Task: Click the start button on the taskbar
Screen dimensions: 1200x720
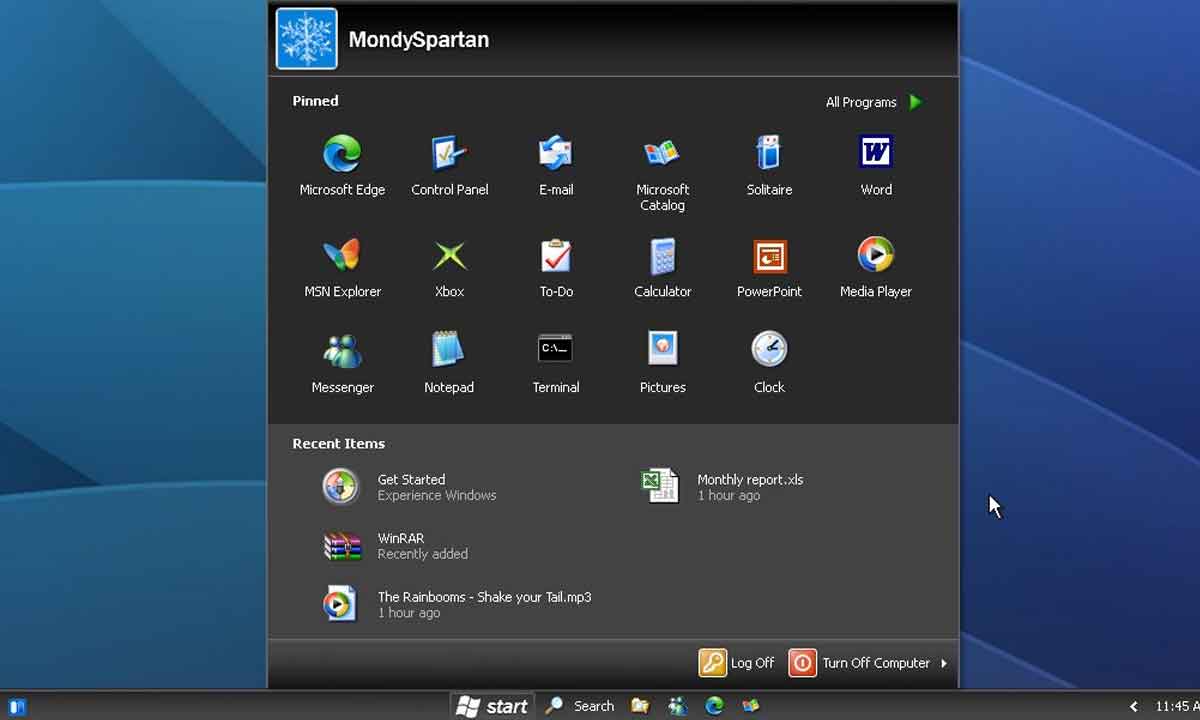Action: (x=491, y=706)
